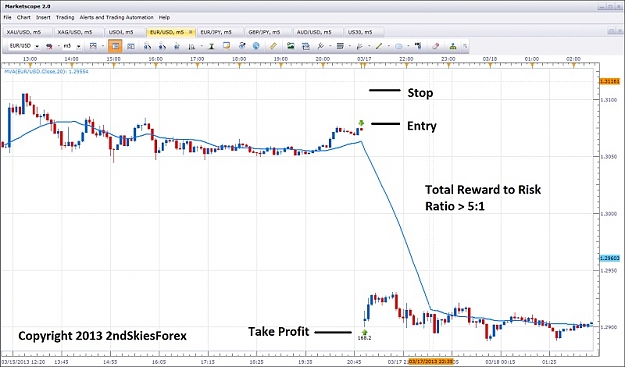Select the EUR/USD, m5 chart tab
The width and height of the screenshot is (625, 367).
point(171,32)
